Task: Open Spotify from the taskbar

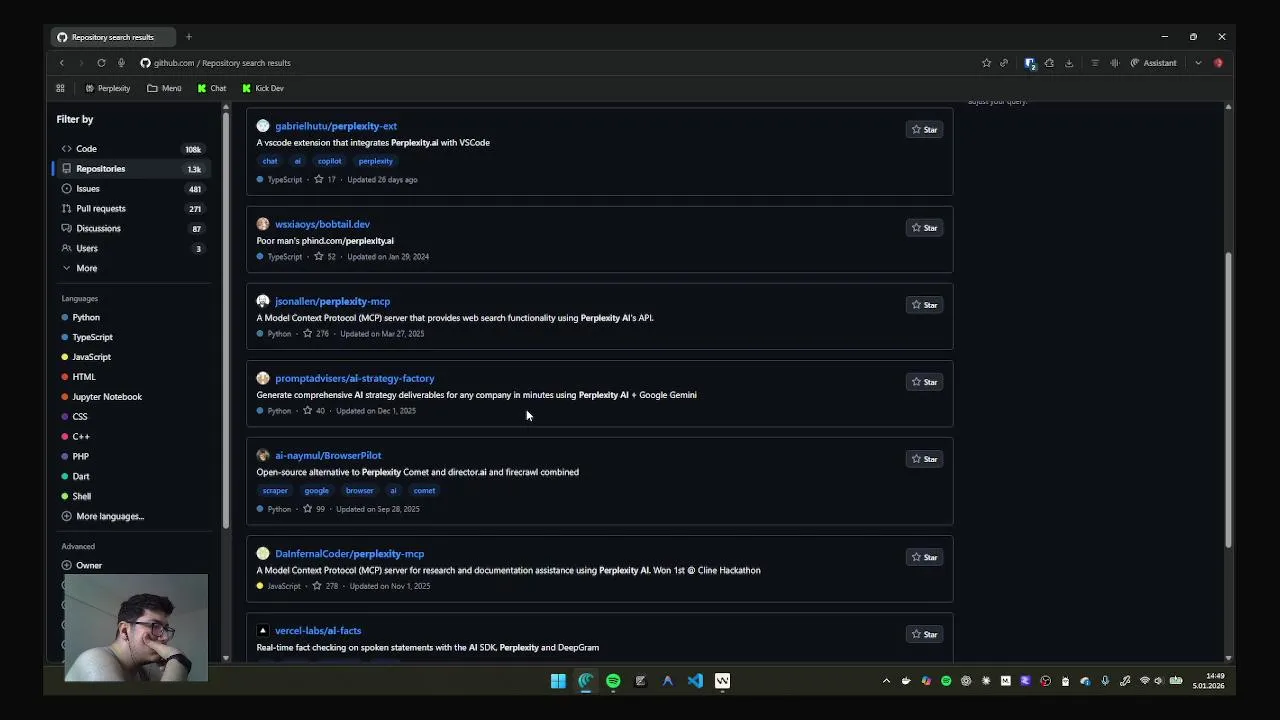Action: [613, 681]
